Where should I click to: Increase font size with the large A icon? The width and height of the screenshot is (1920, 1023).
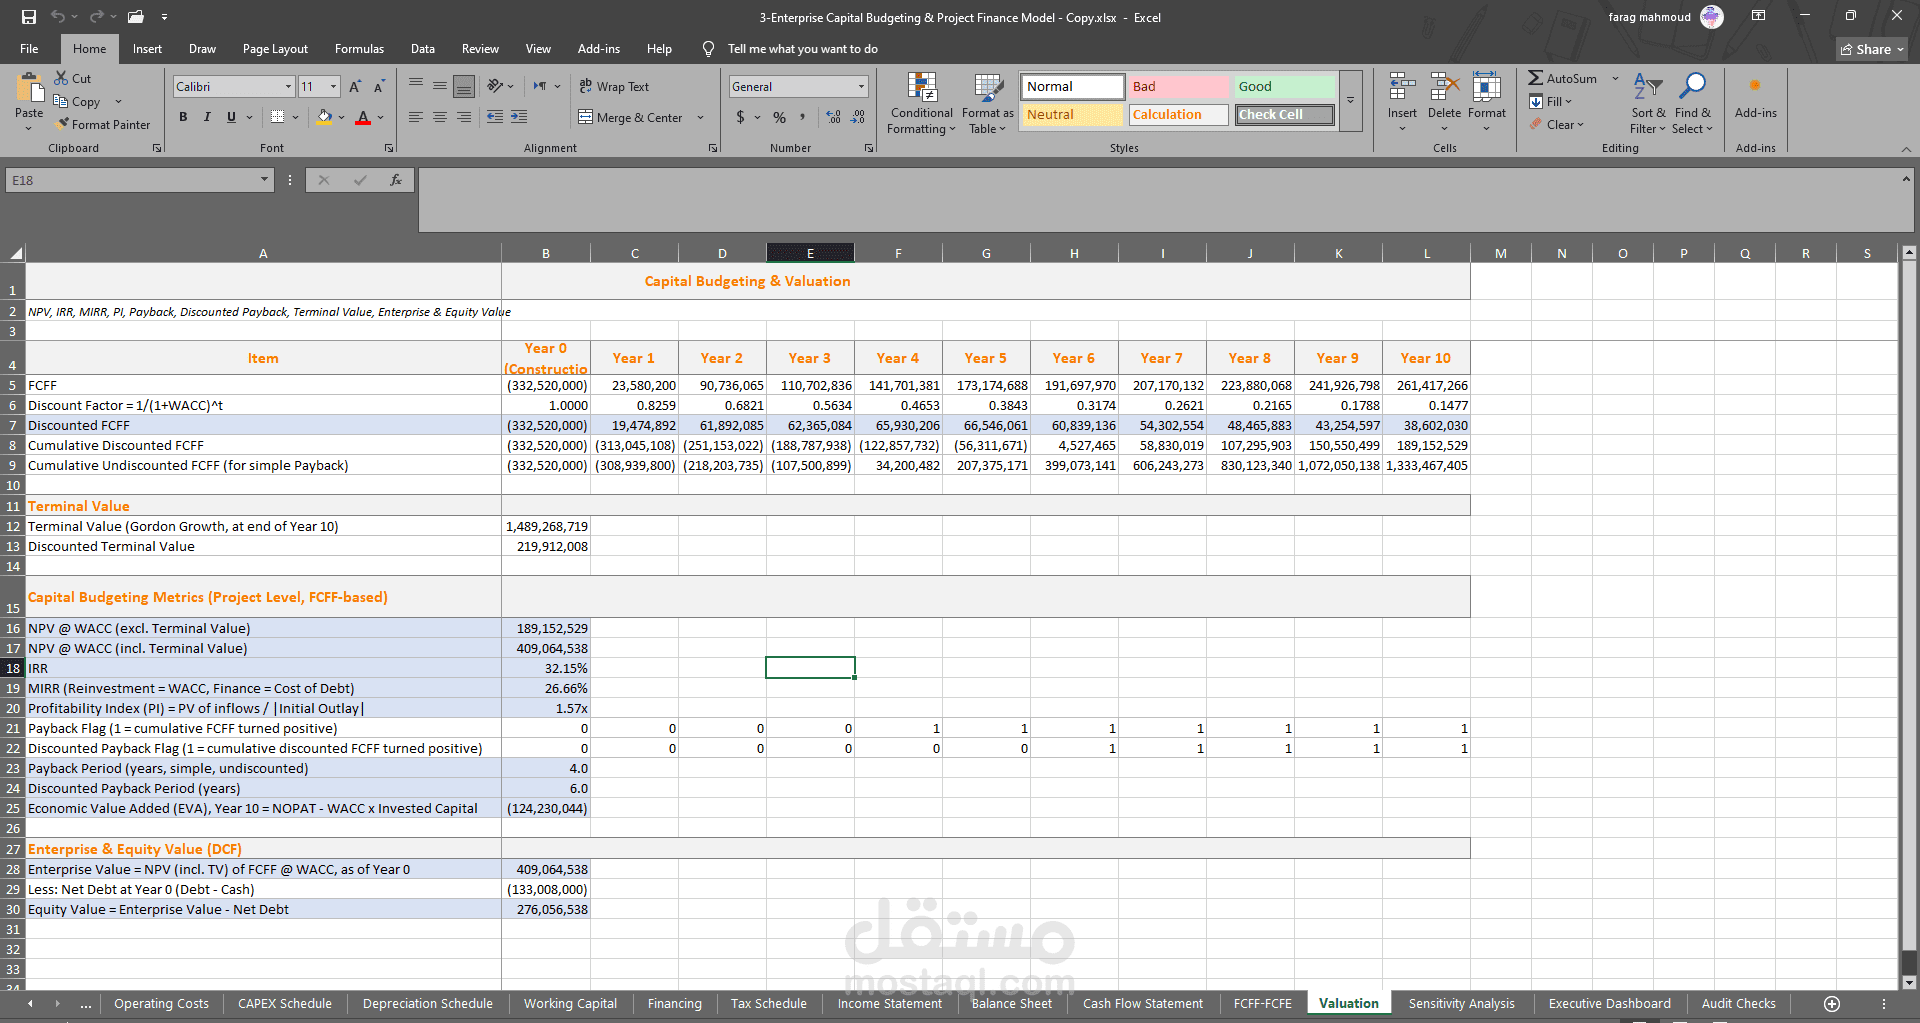point(355,87)
